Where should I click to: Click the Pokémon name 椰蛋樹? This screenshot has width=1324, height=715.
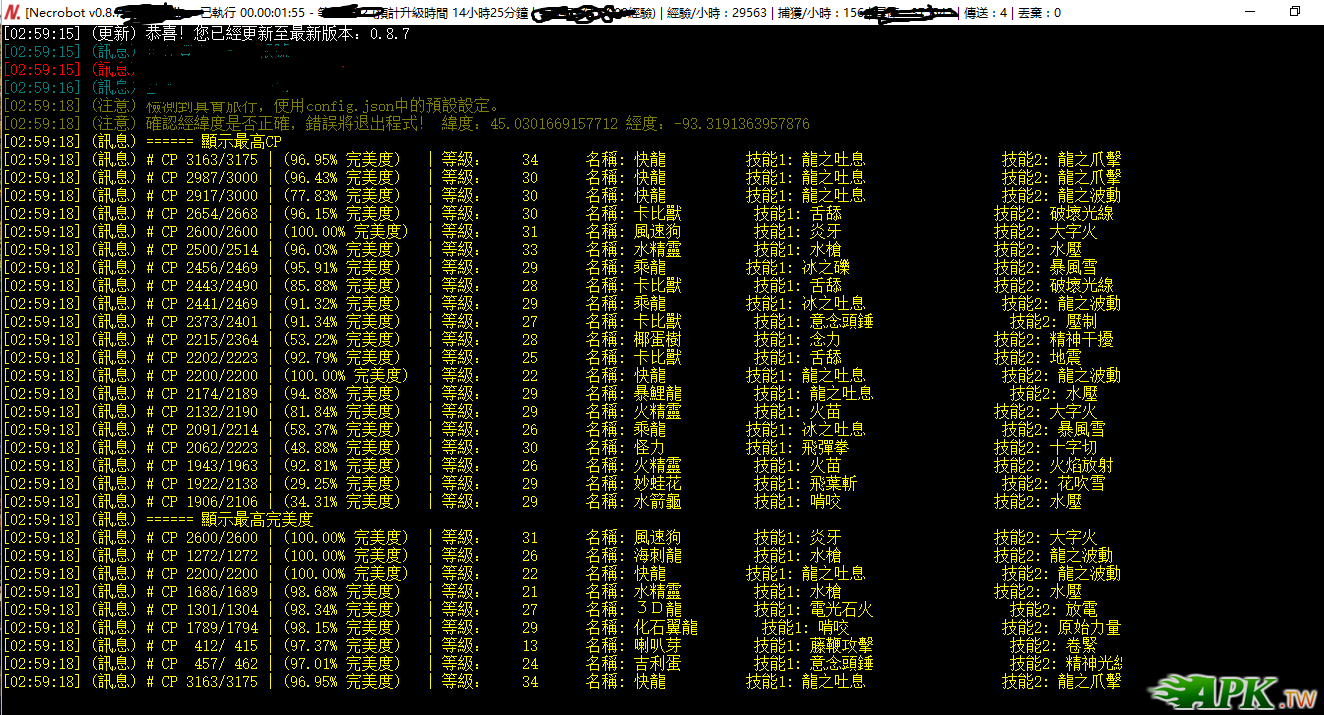click(658, 339)
